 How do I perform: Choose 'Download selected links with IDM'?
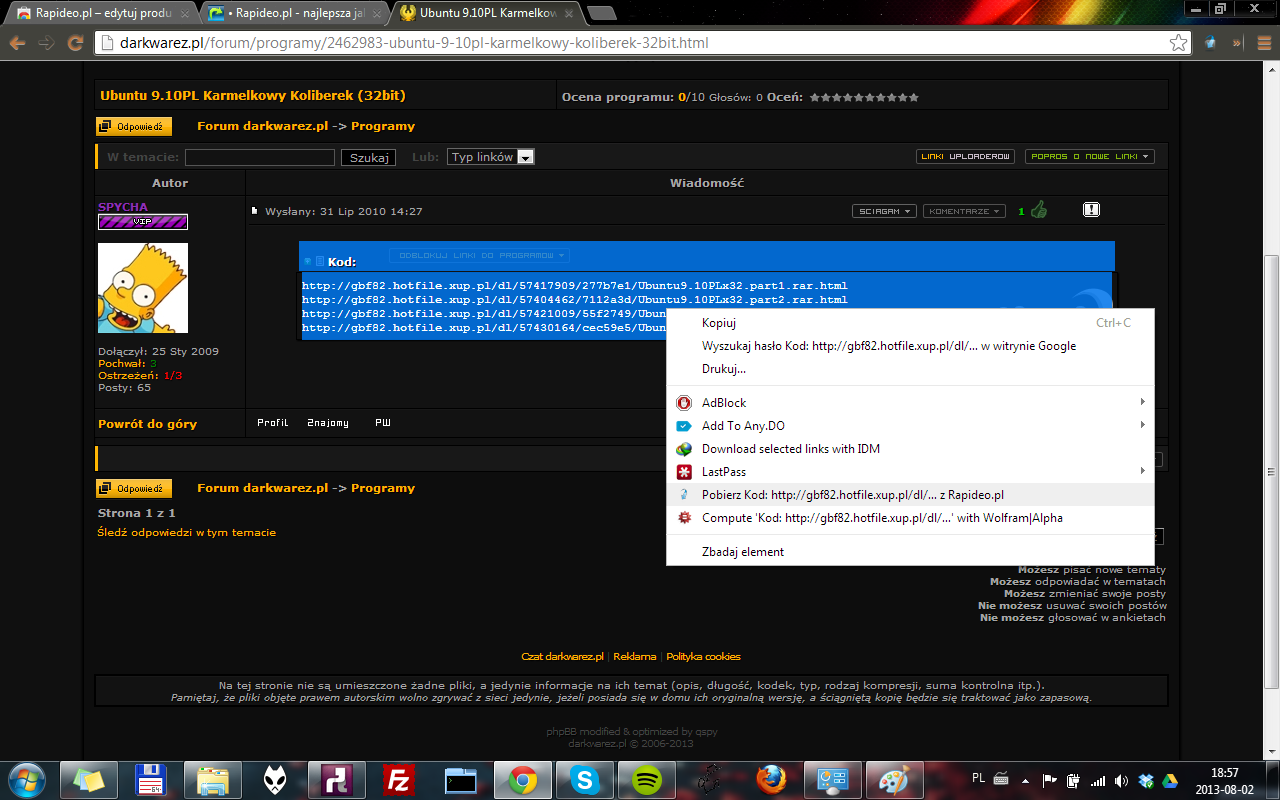(x=790, y=449)
